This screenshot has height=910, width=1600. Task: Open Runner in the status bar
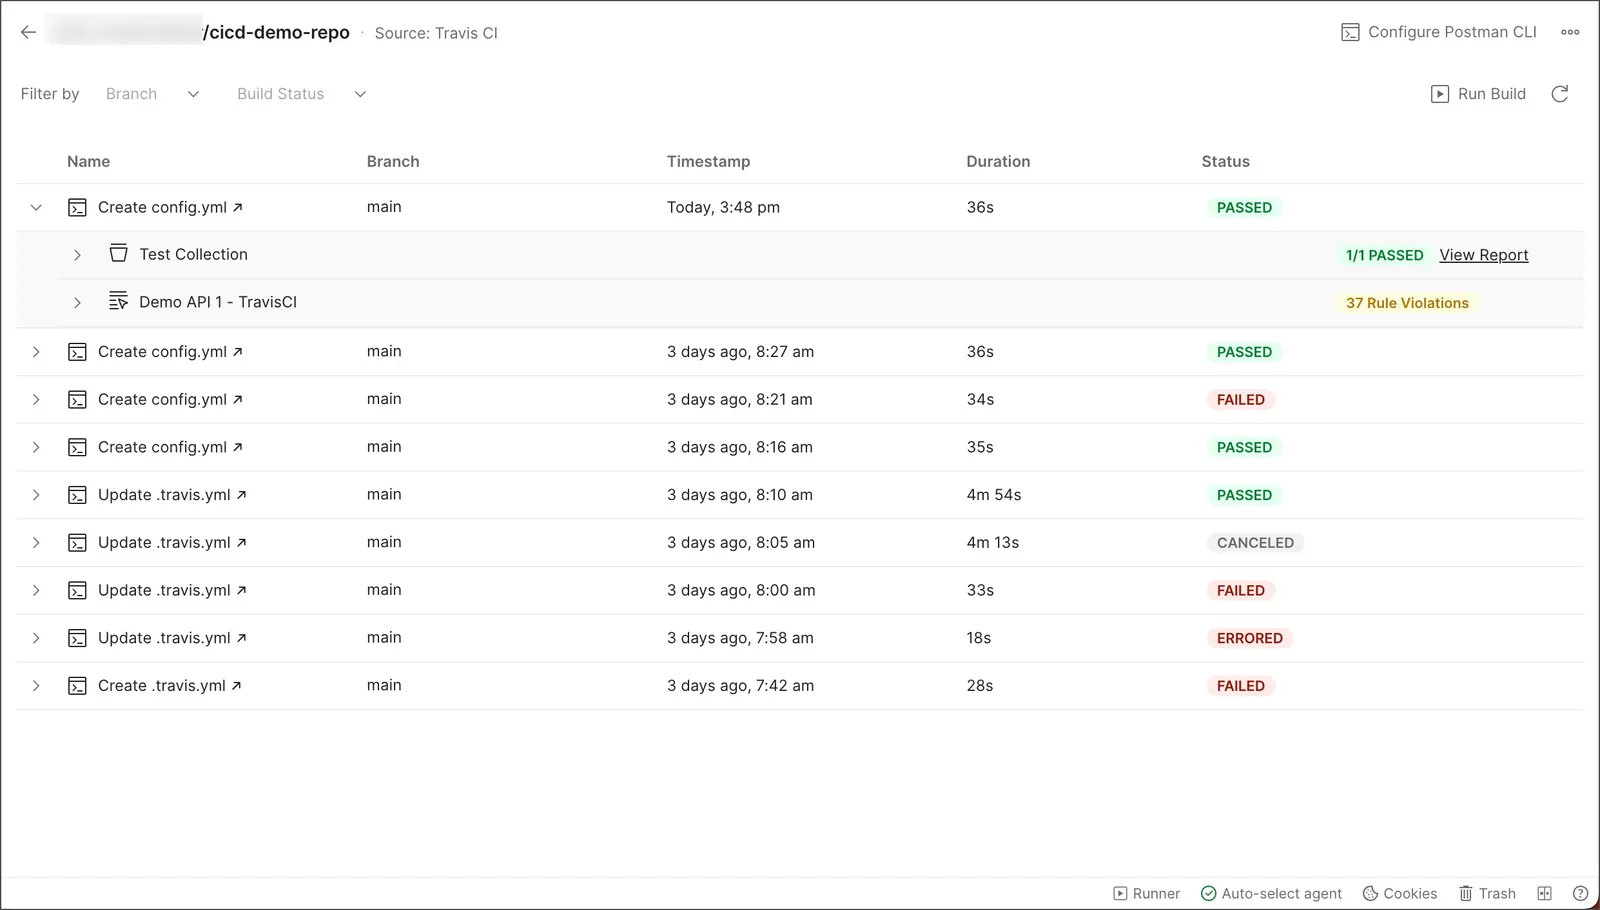tap(1147, 893)
